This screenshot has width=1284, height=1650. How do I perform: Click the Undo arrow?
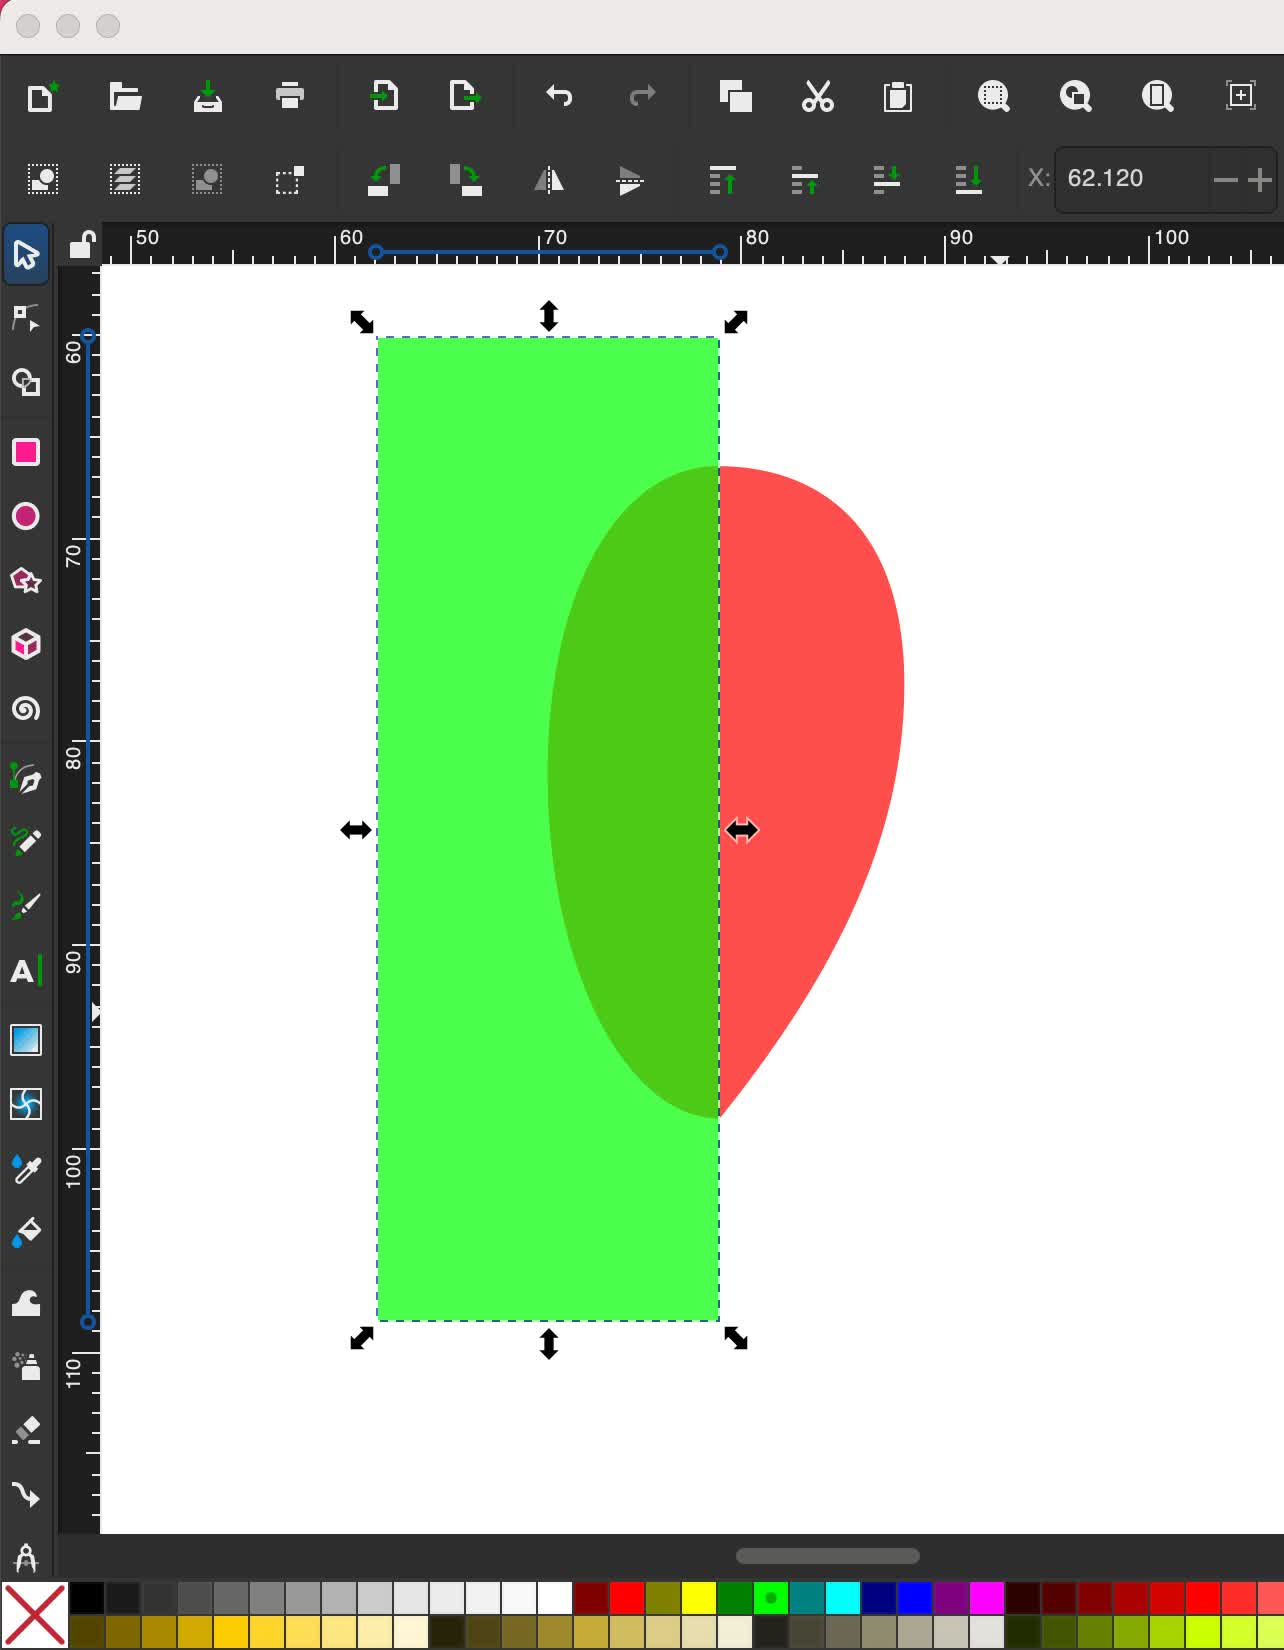(559, 96)
